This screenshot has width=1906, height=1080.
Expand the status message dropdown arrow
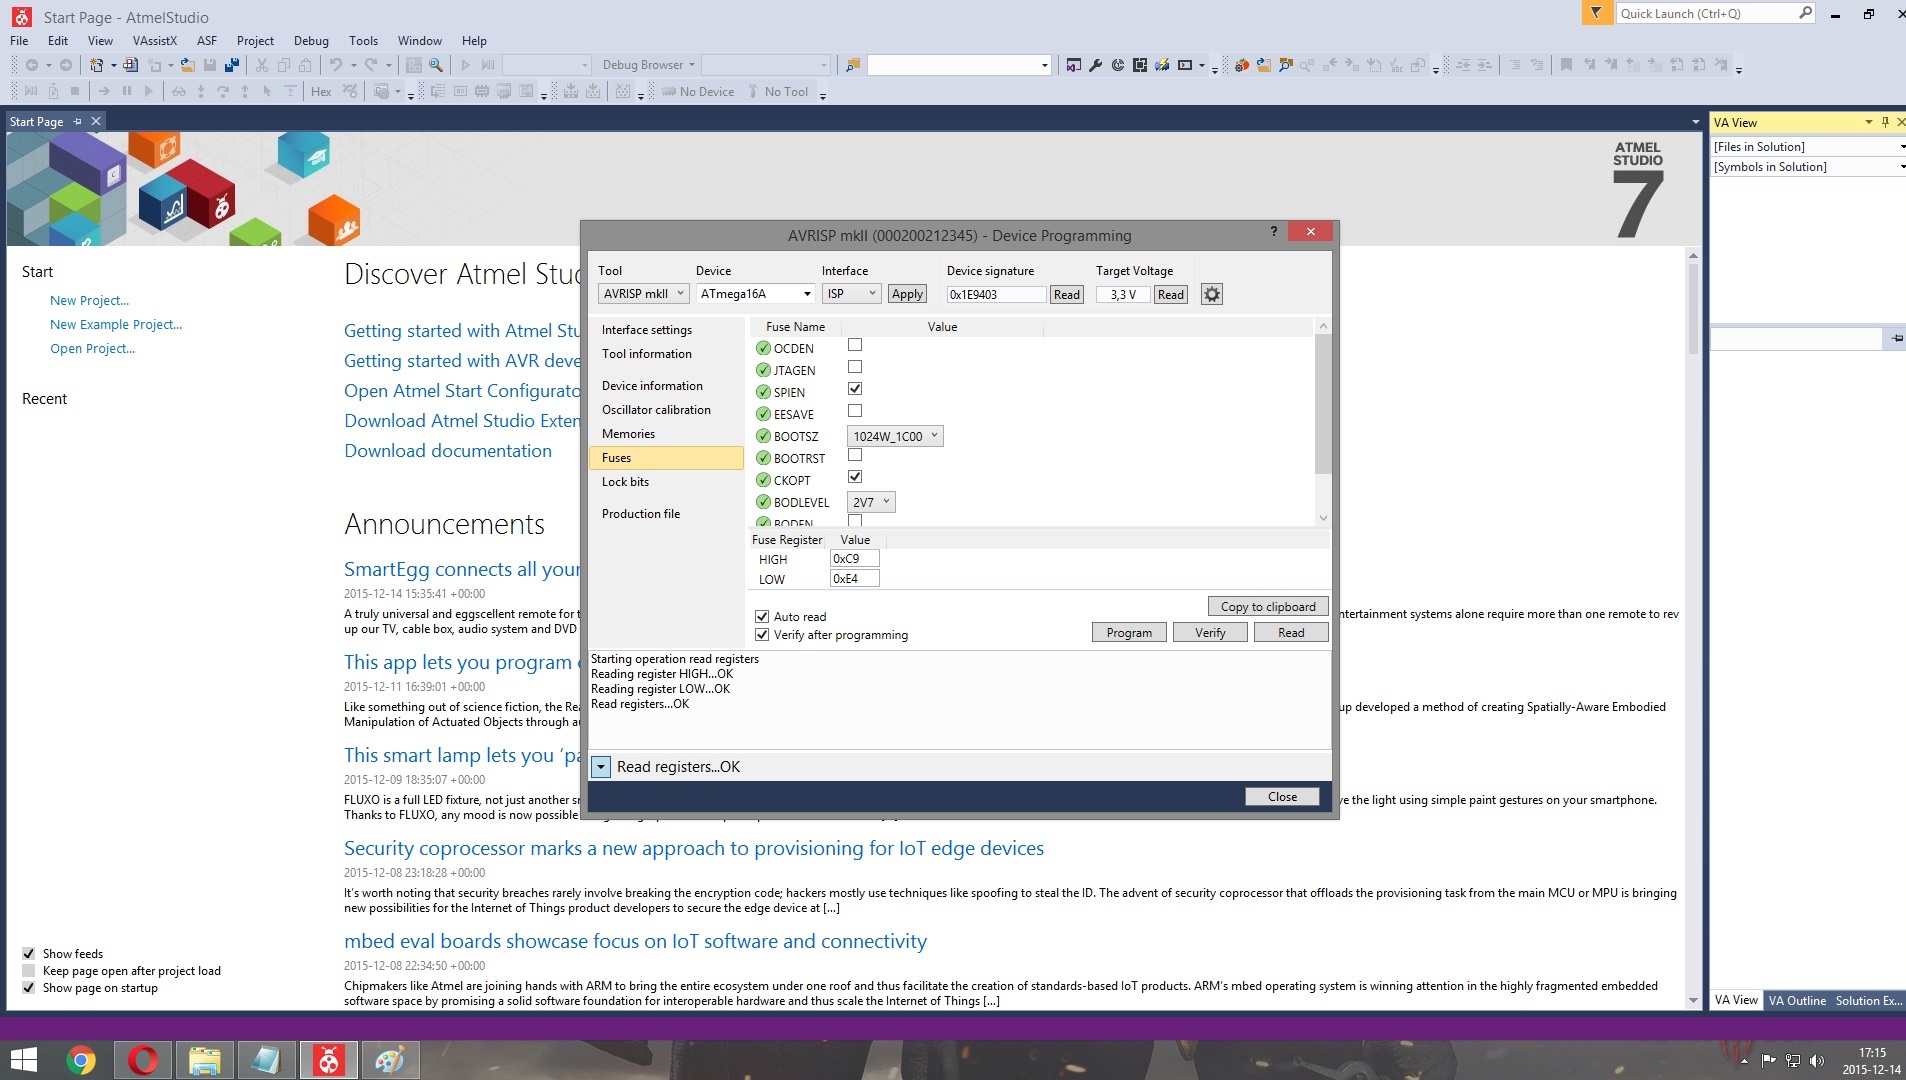(x=601, y=767)
